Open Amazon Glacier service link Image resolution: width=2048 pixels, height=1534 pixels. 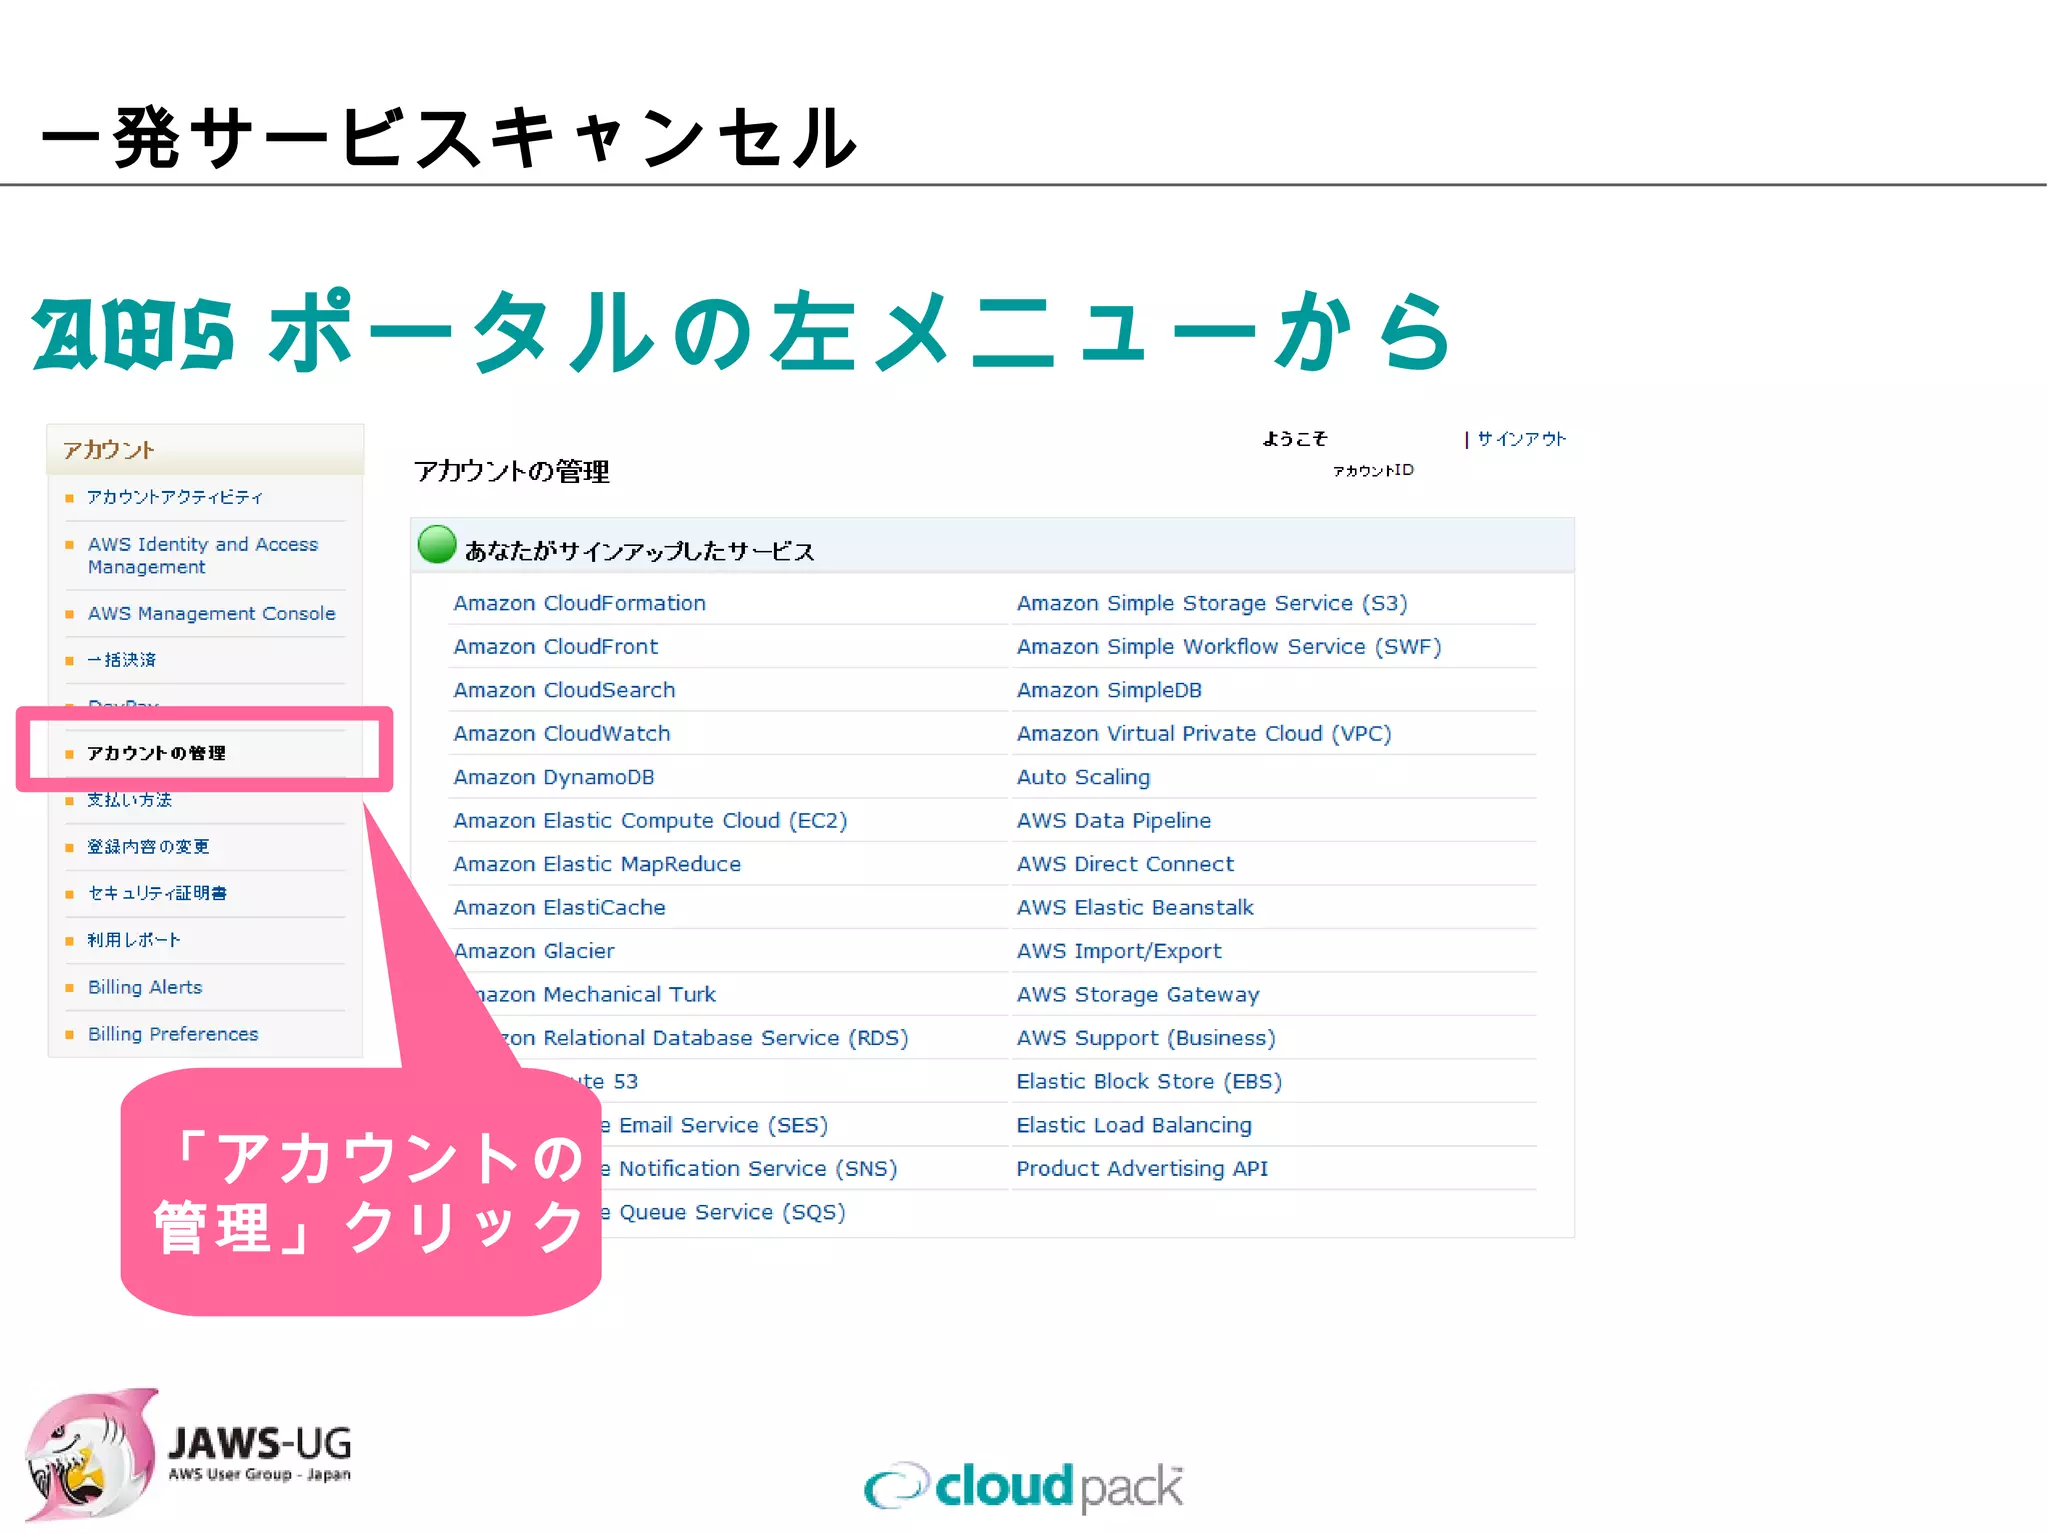535,951
